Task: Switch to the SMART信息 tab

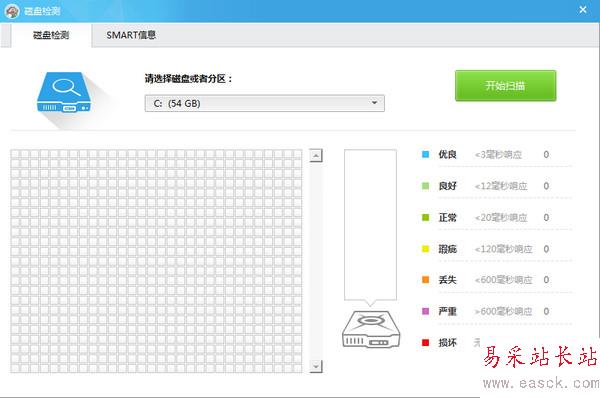Action: tap(131, 35)
